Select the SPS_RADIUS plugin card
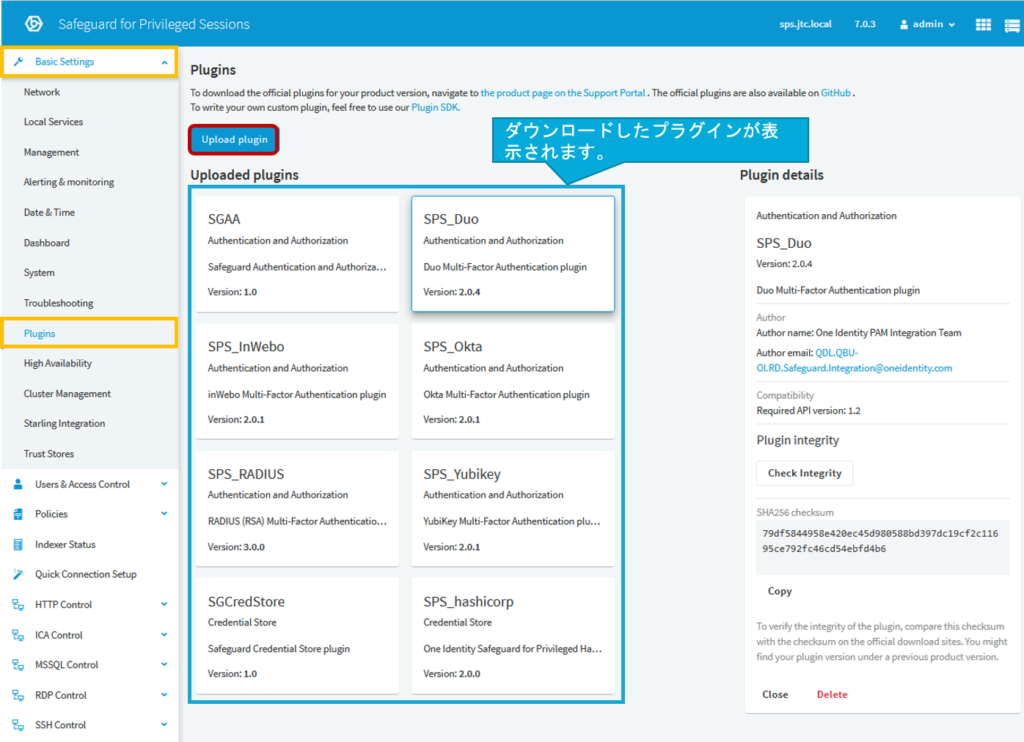Screen dimensions: 1024x742 click(297, 508)
